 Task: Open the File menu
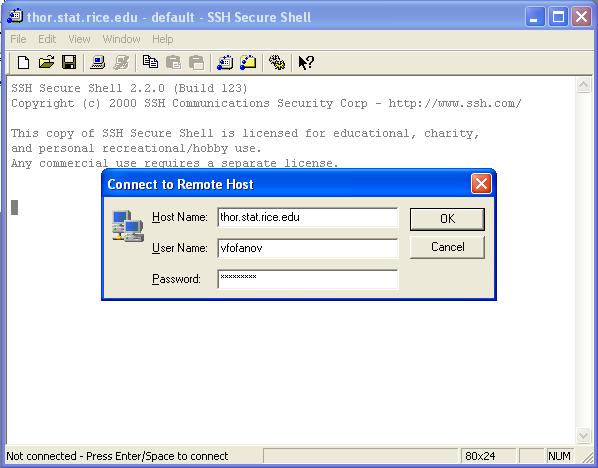pos(18,39)
